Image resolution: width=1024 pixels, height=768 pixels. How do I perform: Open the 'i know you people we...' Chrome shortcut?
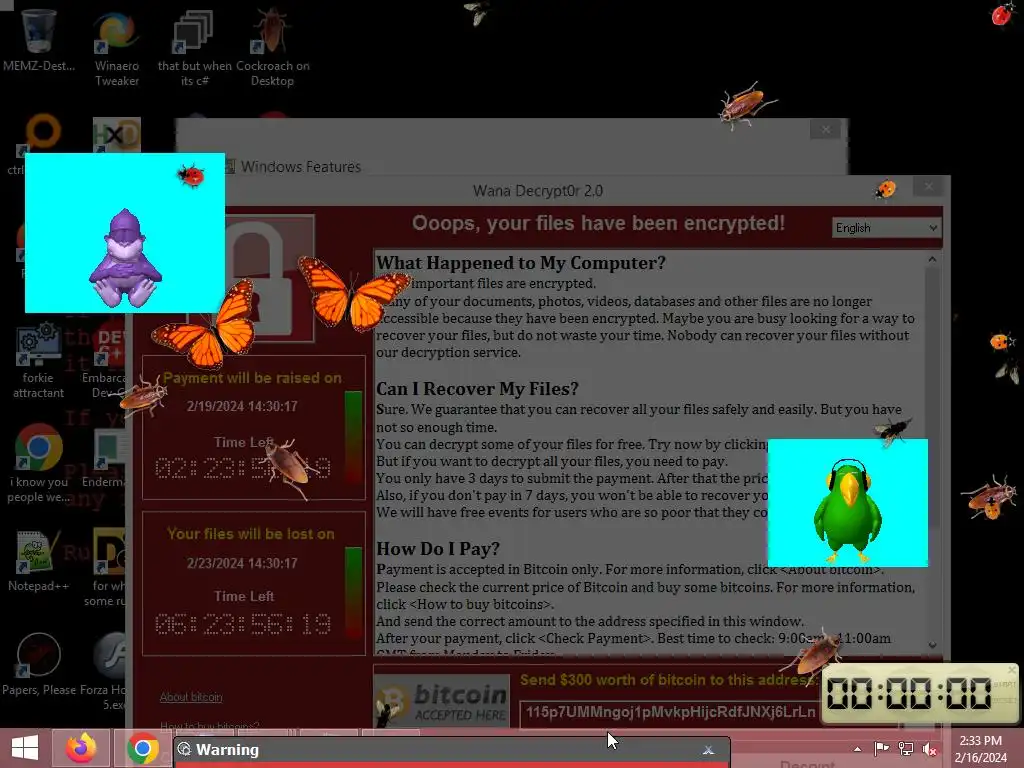[39, 464]
